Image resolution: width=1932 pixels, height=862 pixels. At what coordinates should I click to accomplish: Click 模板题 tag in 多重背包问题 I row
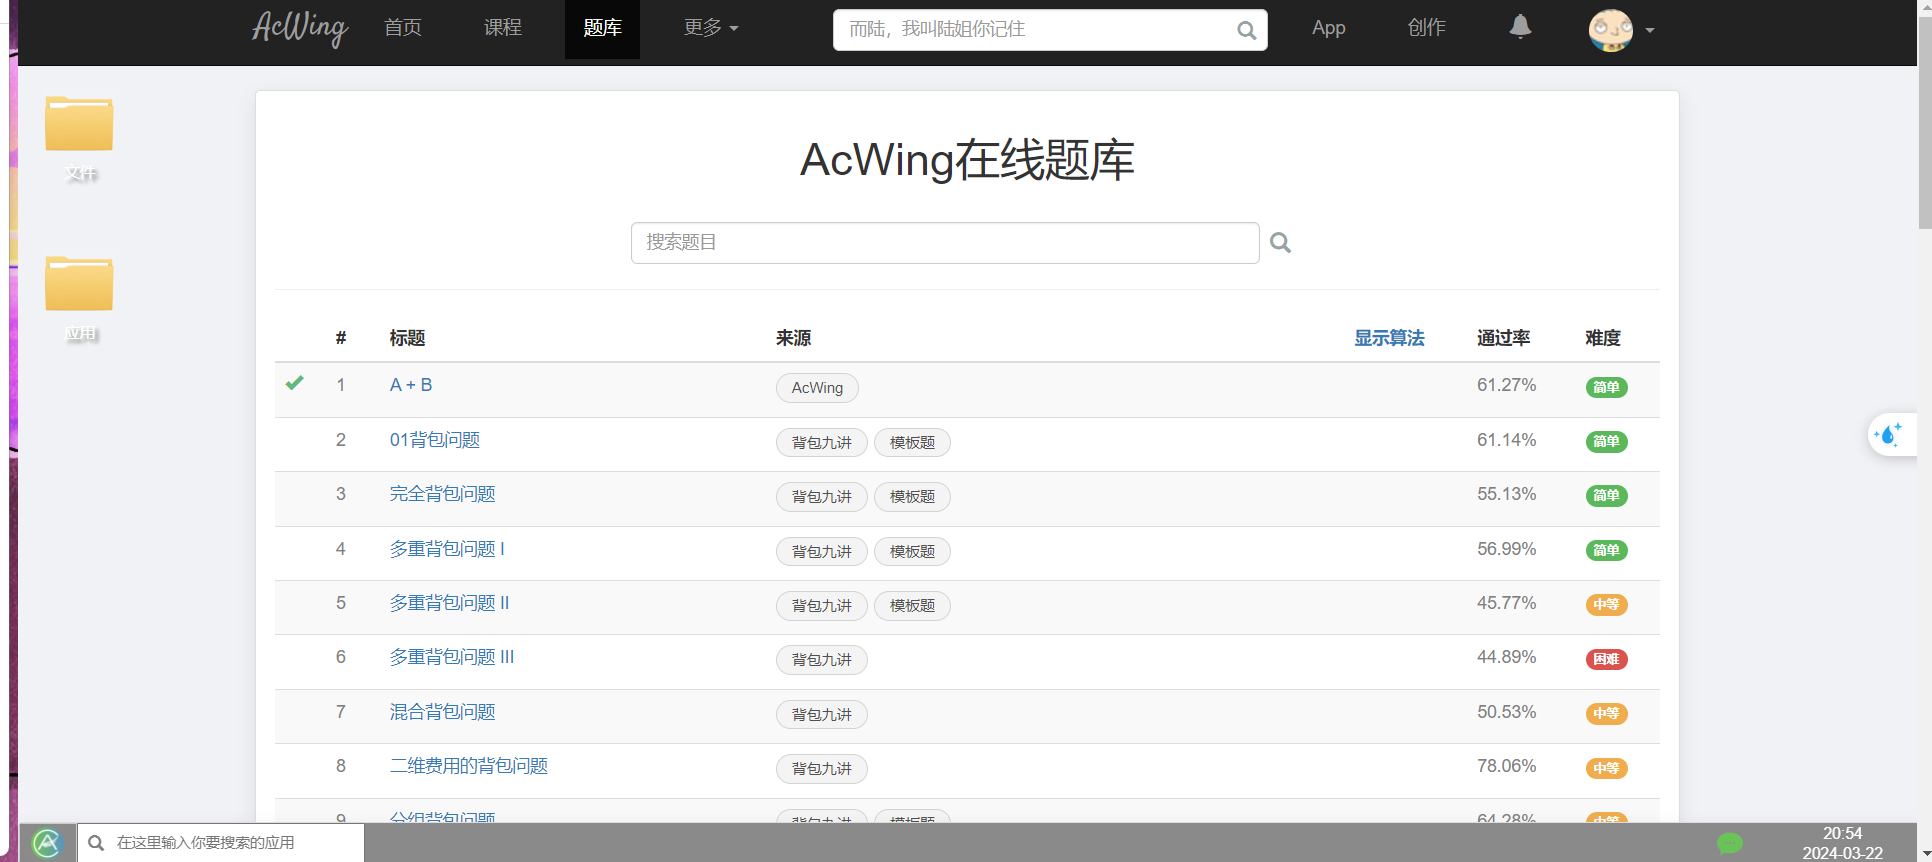(912, 552)
